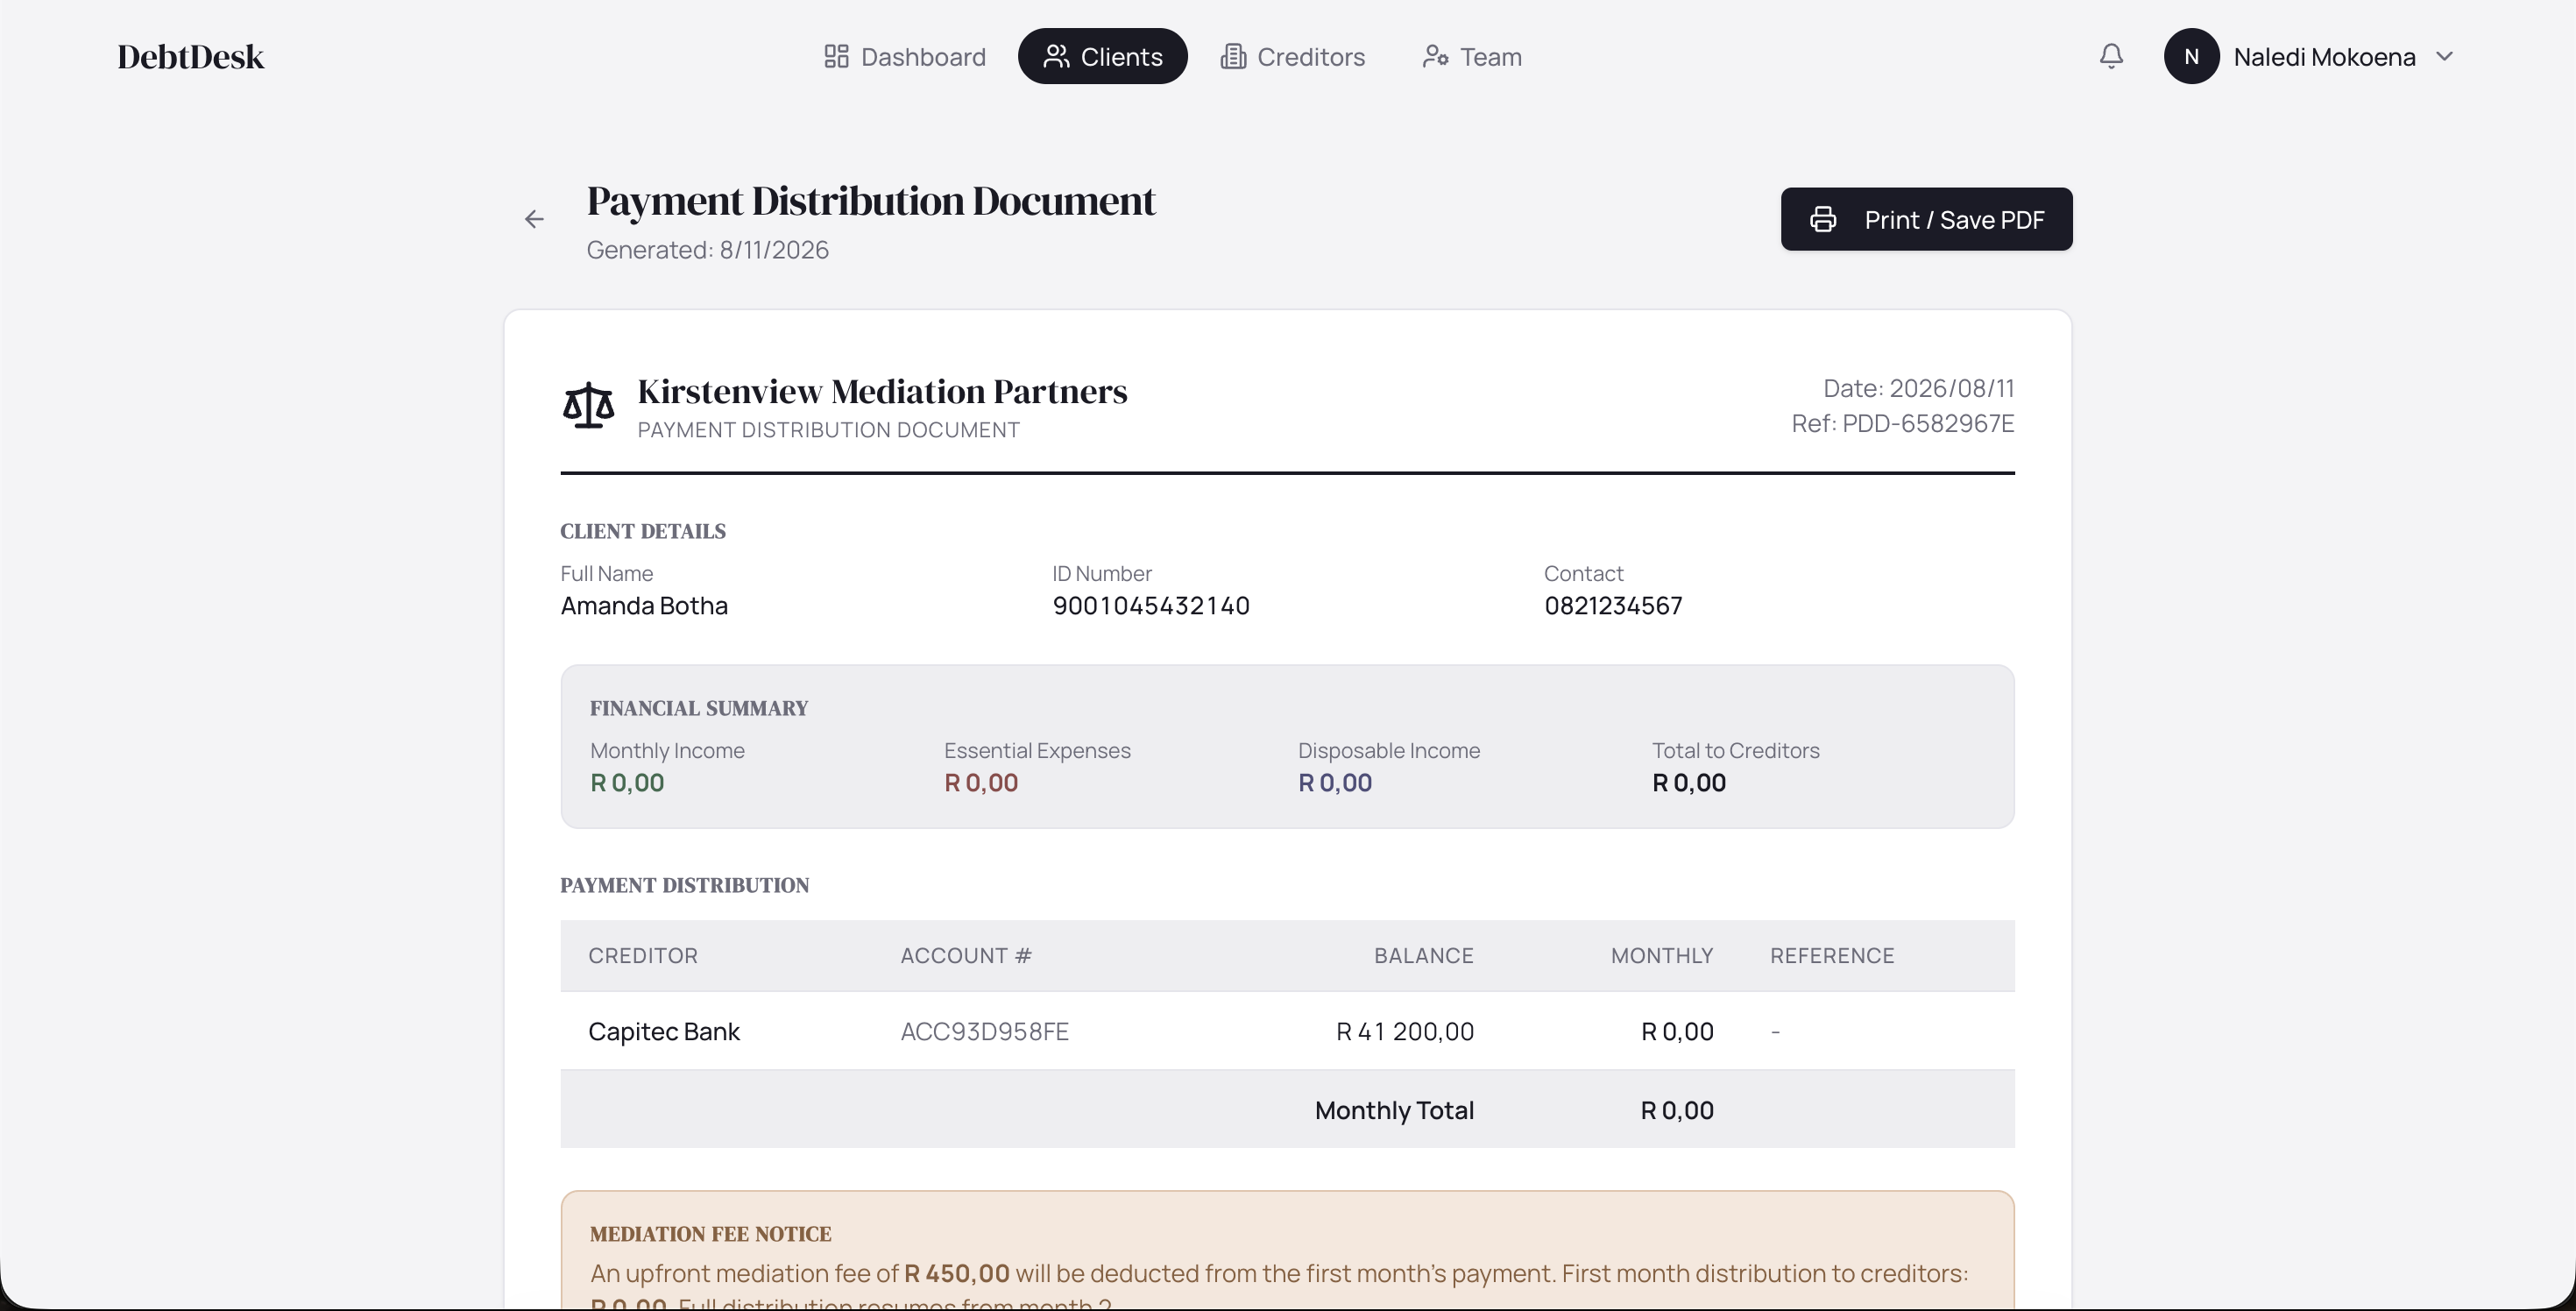Click the Capitec Bank row cell

pos(664,1031)
